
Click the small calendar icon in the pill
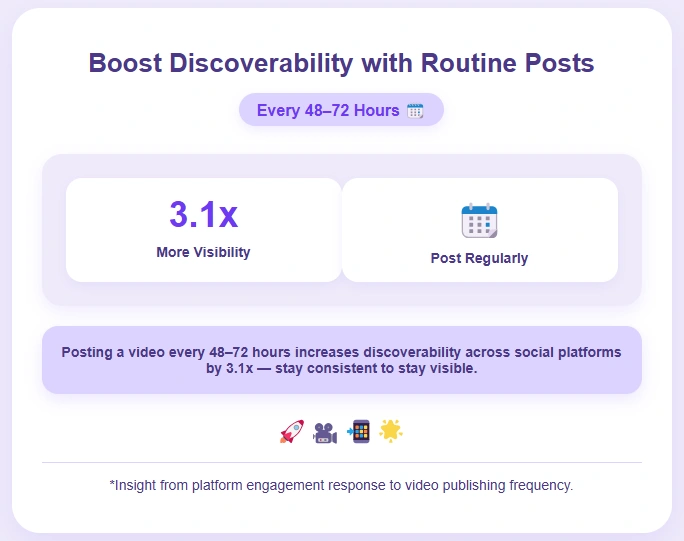click(415, 110)
